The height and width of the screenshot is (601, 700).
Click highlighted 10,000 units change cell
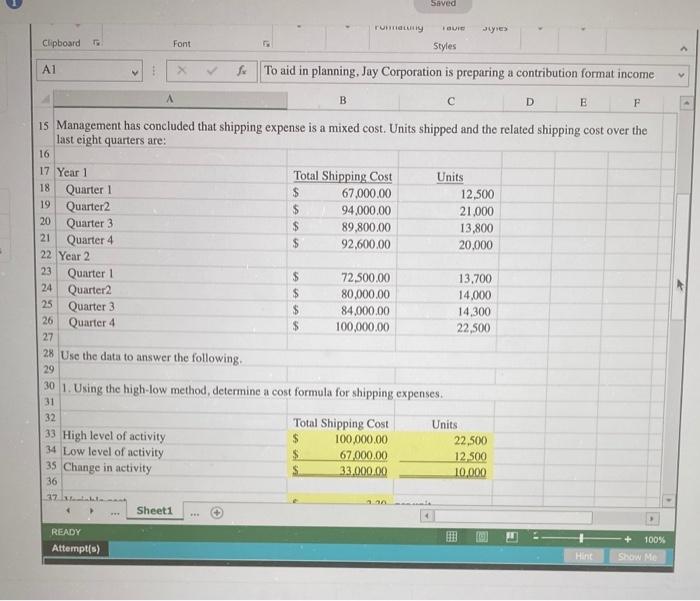click(x=444, y=472)
